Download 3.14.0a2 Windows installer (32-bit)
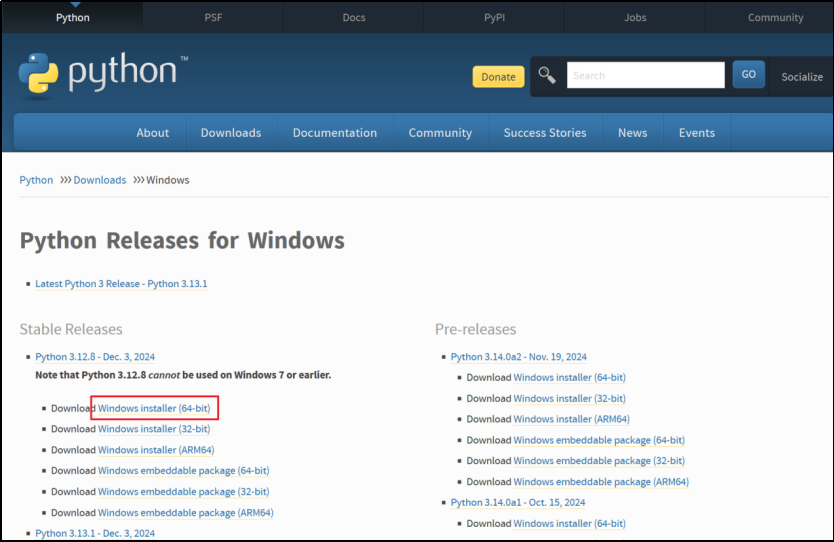The width and height of the screenshot is (834, 542). point(570,398)
